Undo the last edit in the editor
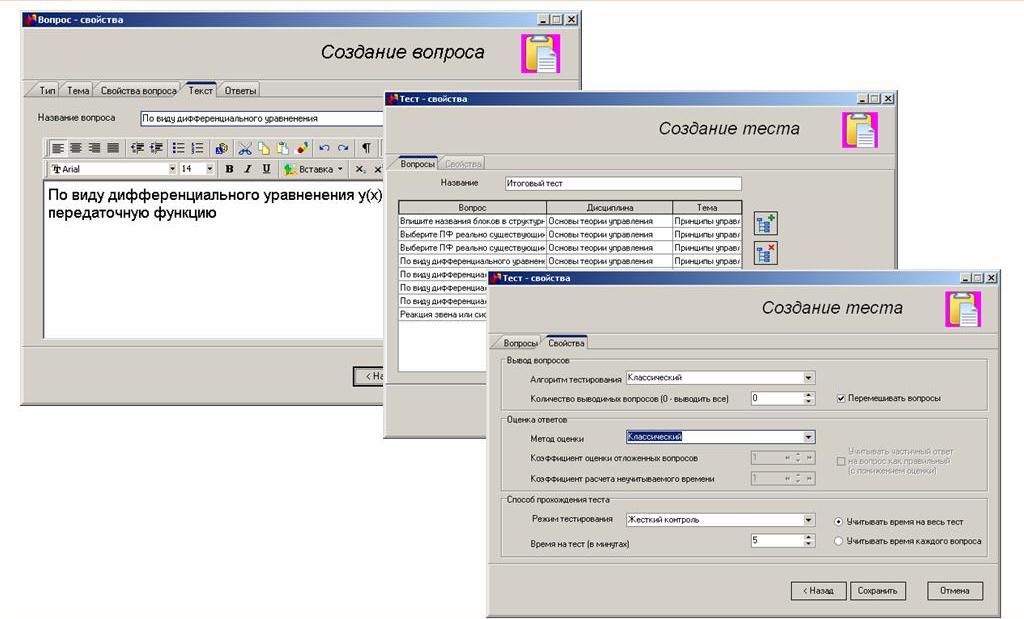Viewport: 1024px width, 619px height. (x=326, y=147)
